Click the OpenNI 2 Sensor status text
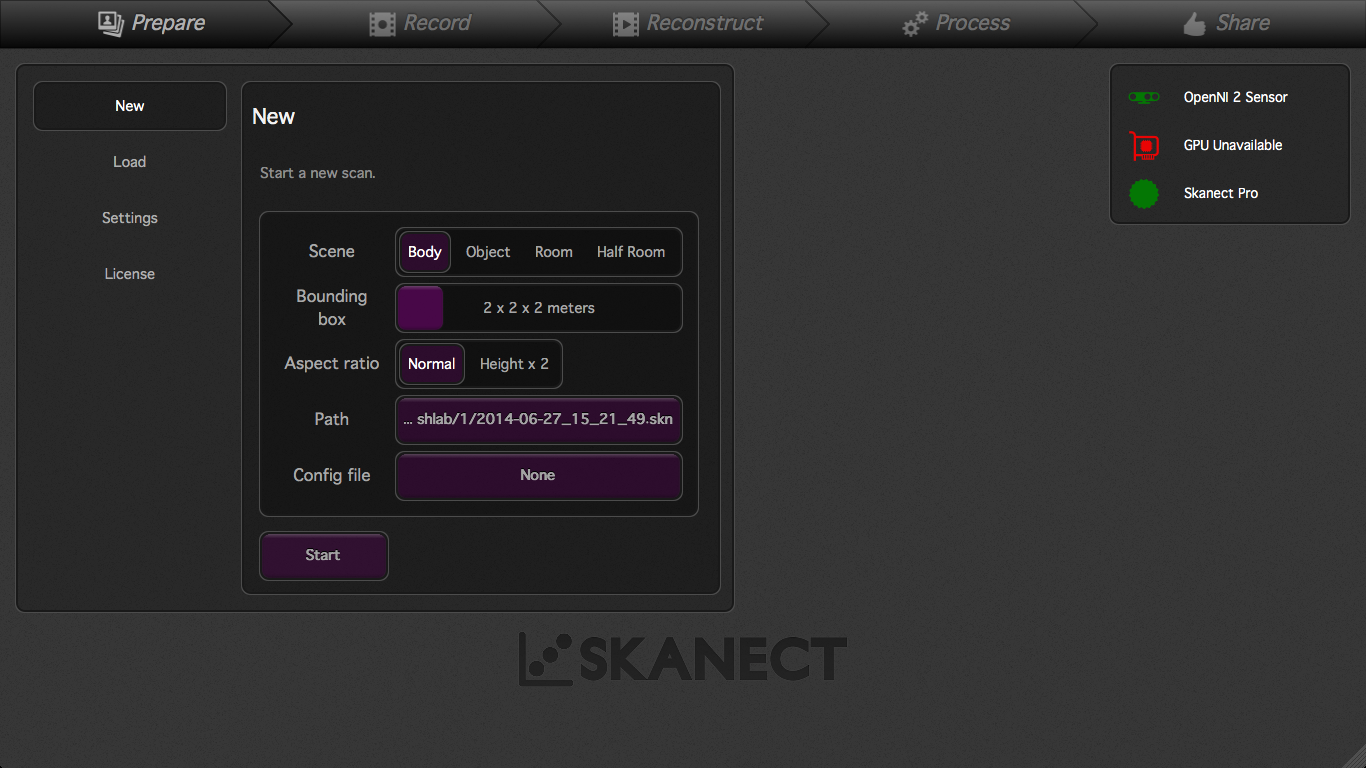 pos(1235,97)
